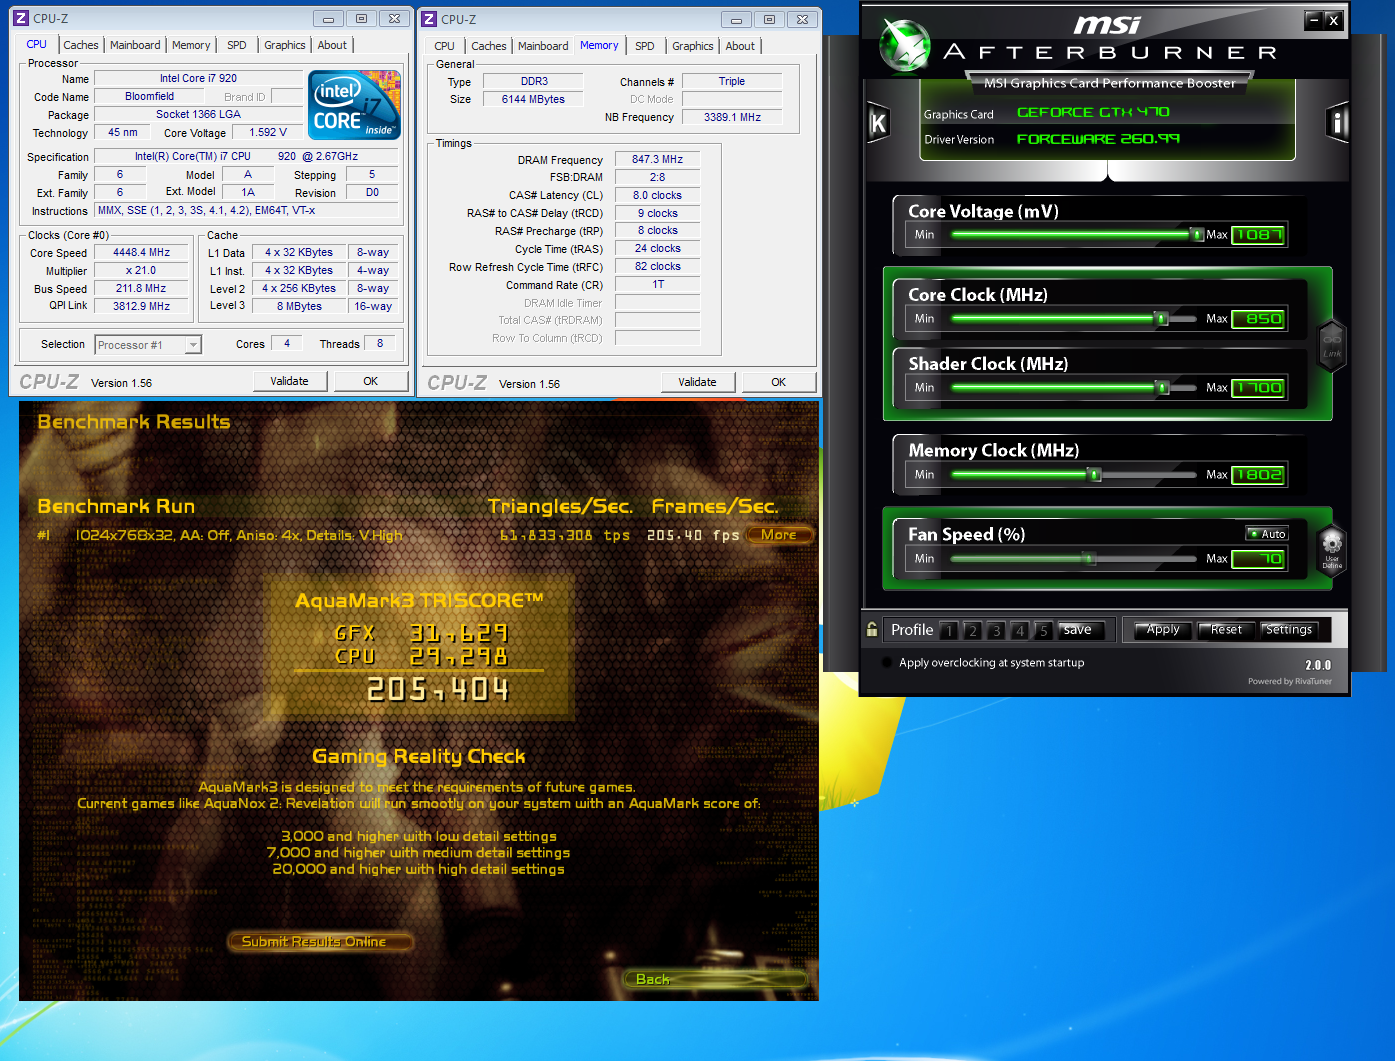
Task: Click the Core Clock value field 850
Action: point(1258,319)
